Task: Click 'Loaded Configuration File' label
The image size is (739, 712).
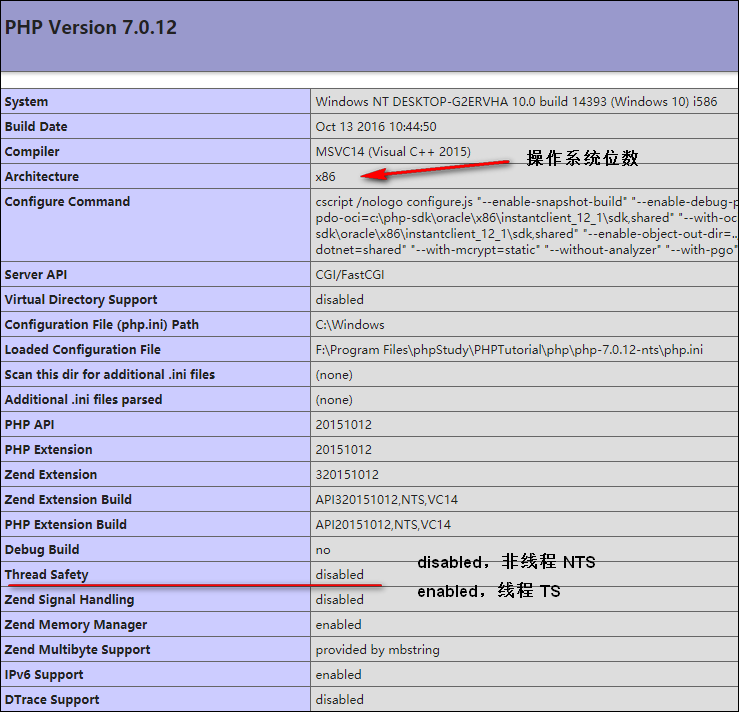Action: [x=82, y=350]
